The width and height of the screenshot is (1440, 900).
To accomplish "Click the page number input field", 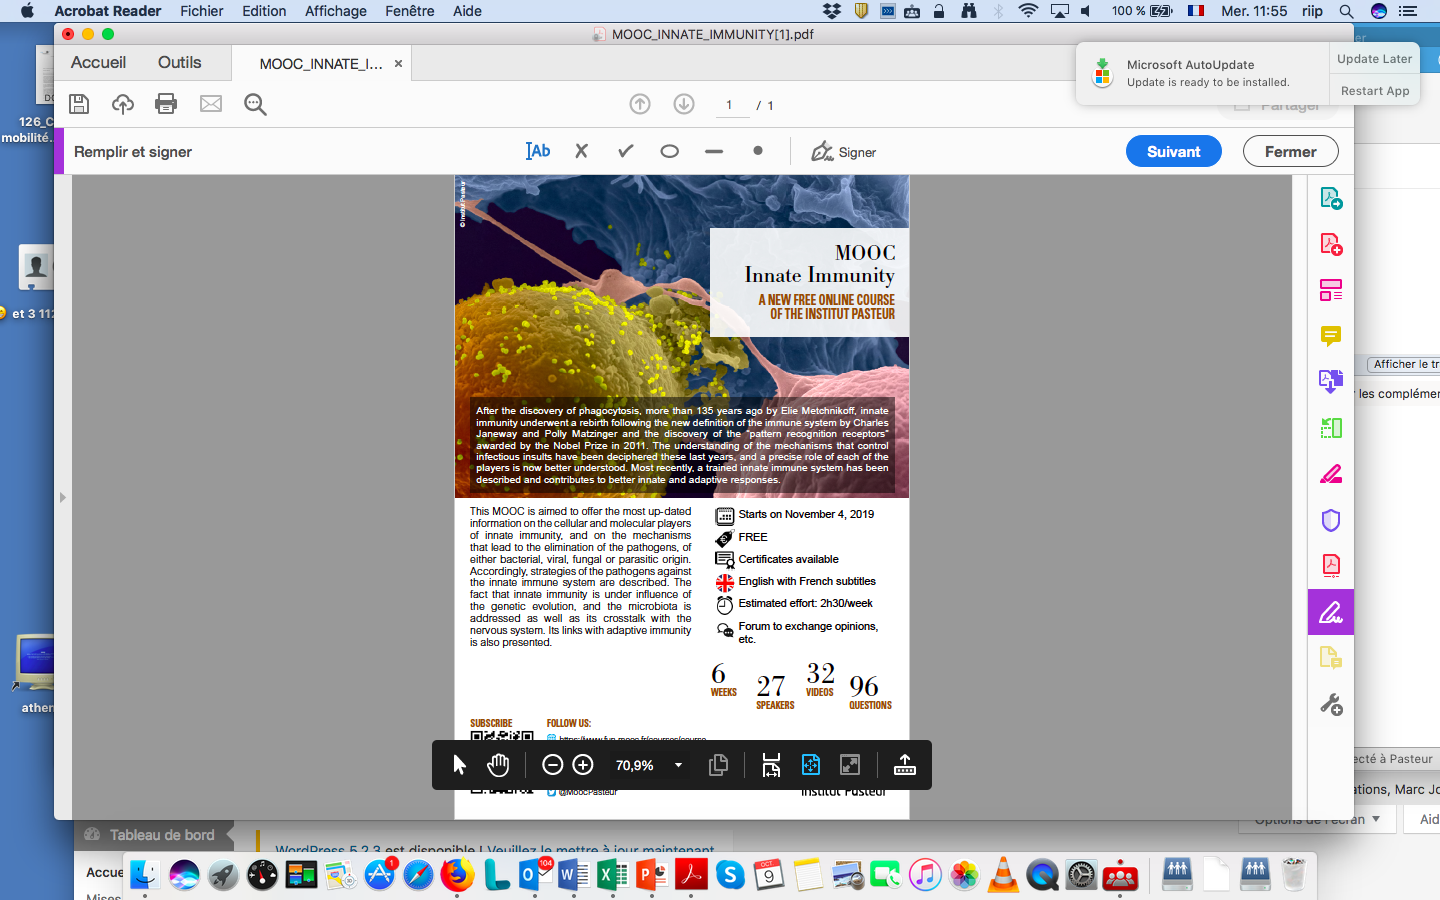I will (732, 105).
